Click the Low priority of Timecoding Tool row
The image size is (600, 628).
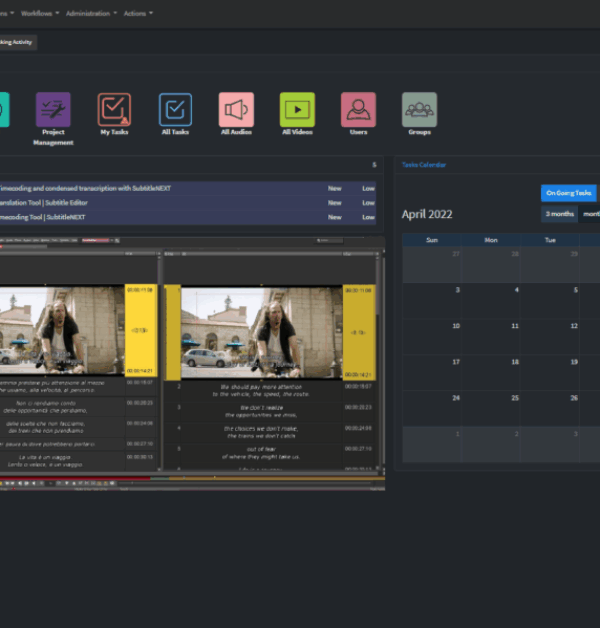pyautogui.click(x=368, y=217)
